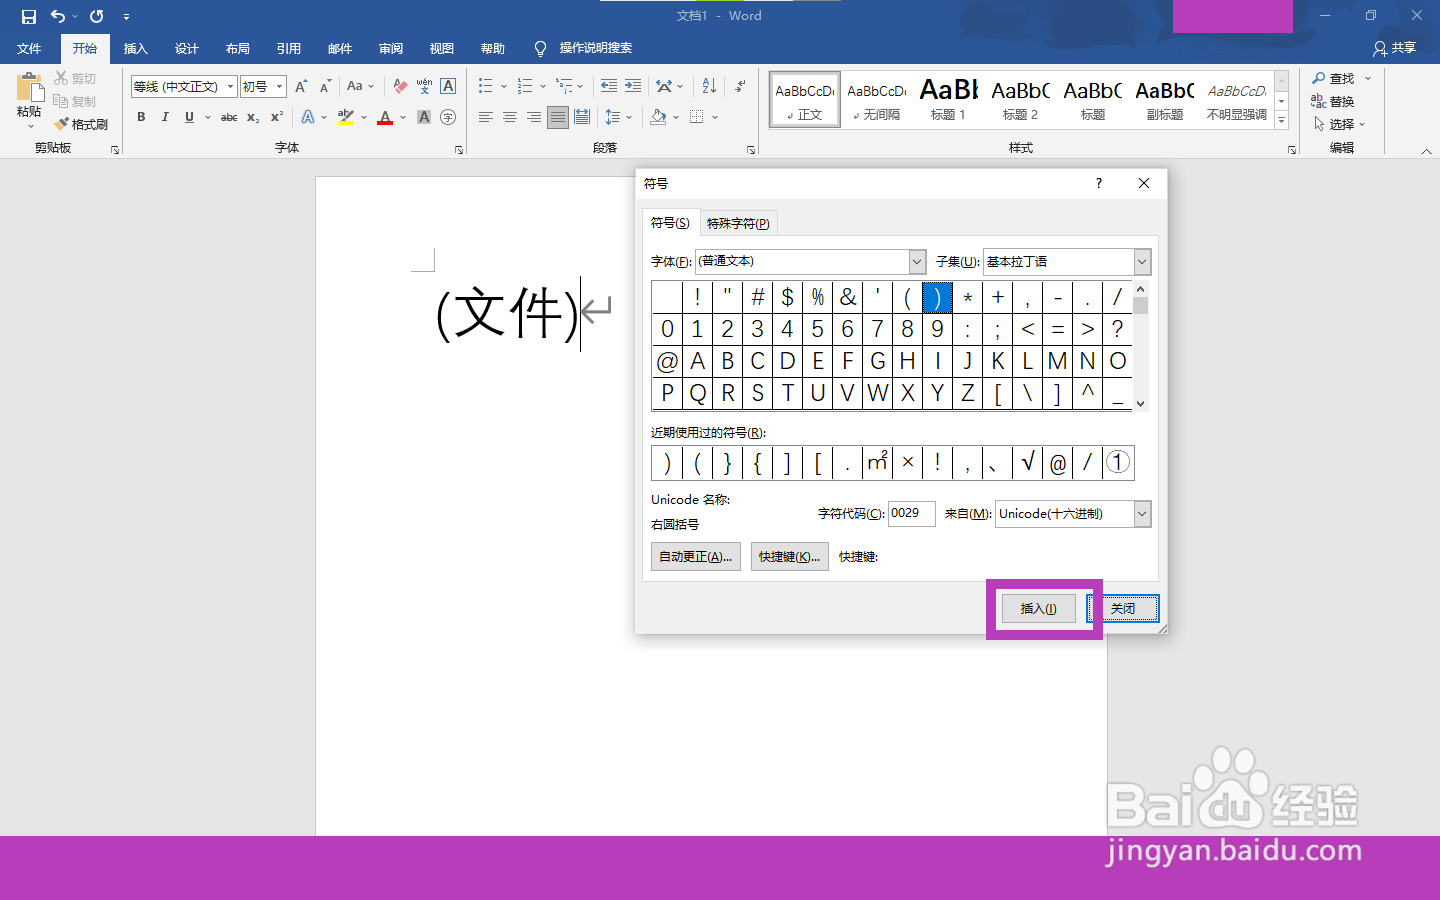This screenshot has height=900, width=1440.
Task: Open the Layout ribbon tab
Action: pyautogui.click(x=237, y=49)
